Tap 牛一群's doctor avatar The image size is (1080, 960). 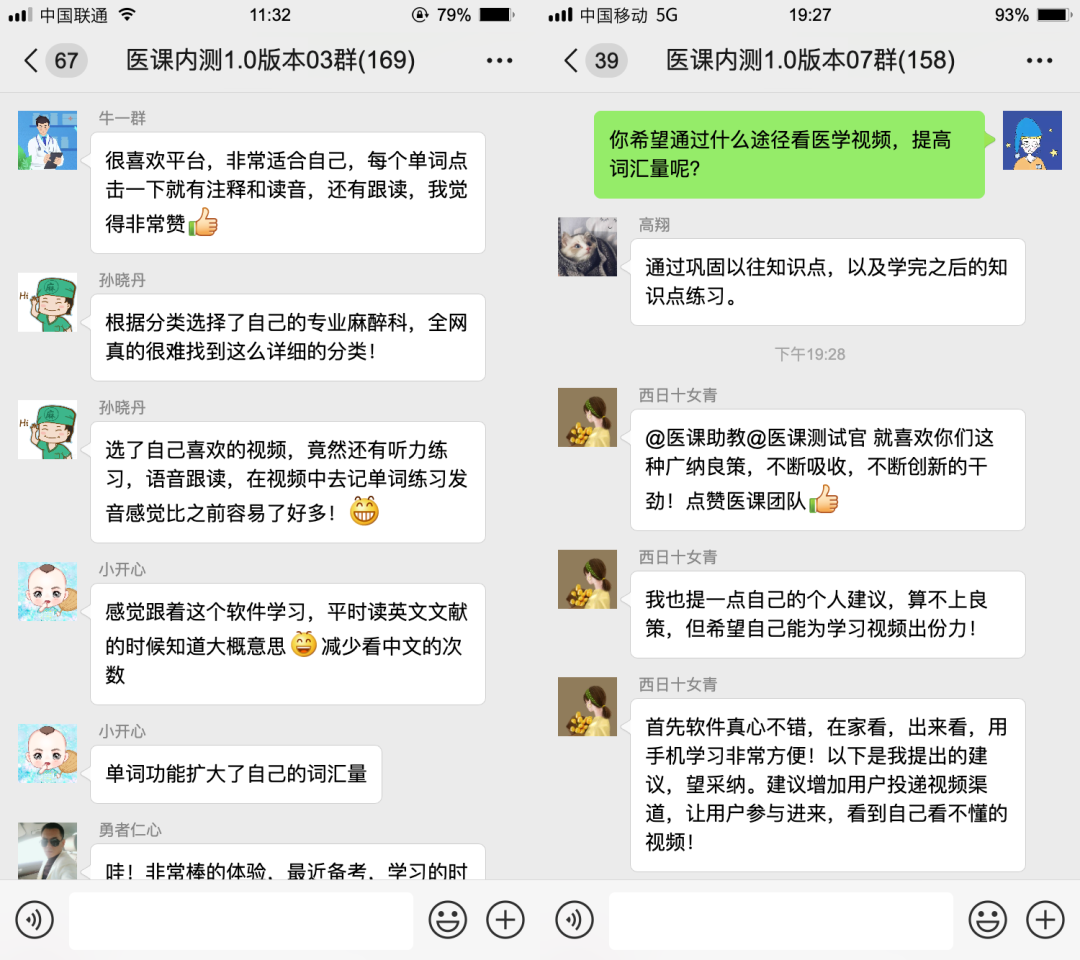[48, 140]
